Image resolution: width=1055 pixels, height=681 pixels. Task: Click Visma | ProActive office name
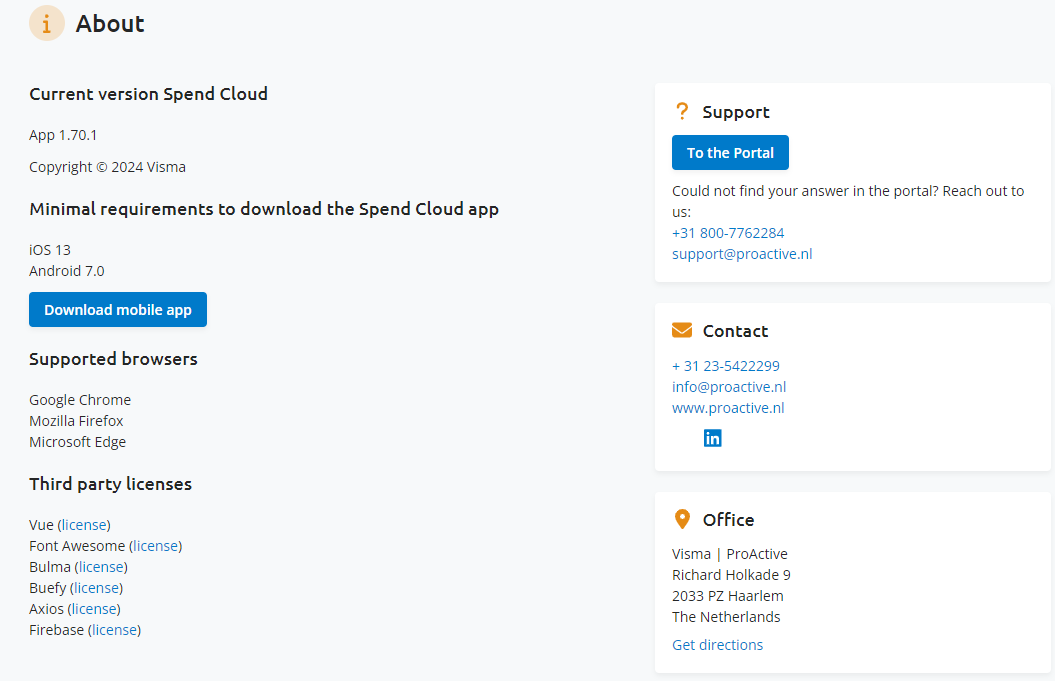pyautogui.click(x=729, y=554)
